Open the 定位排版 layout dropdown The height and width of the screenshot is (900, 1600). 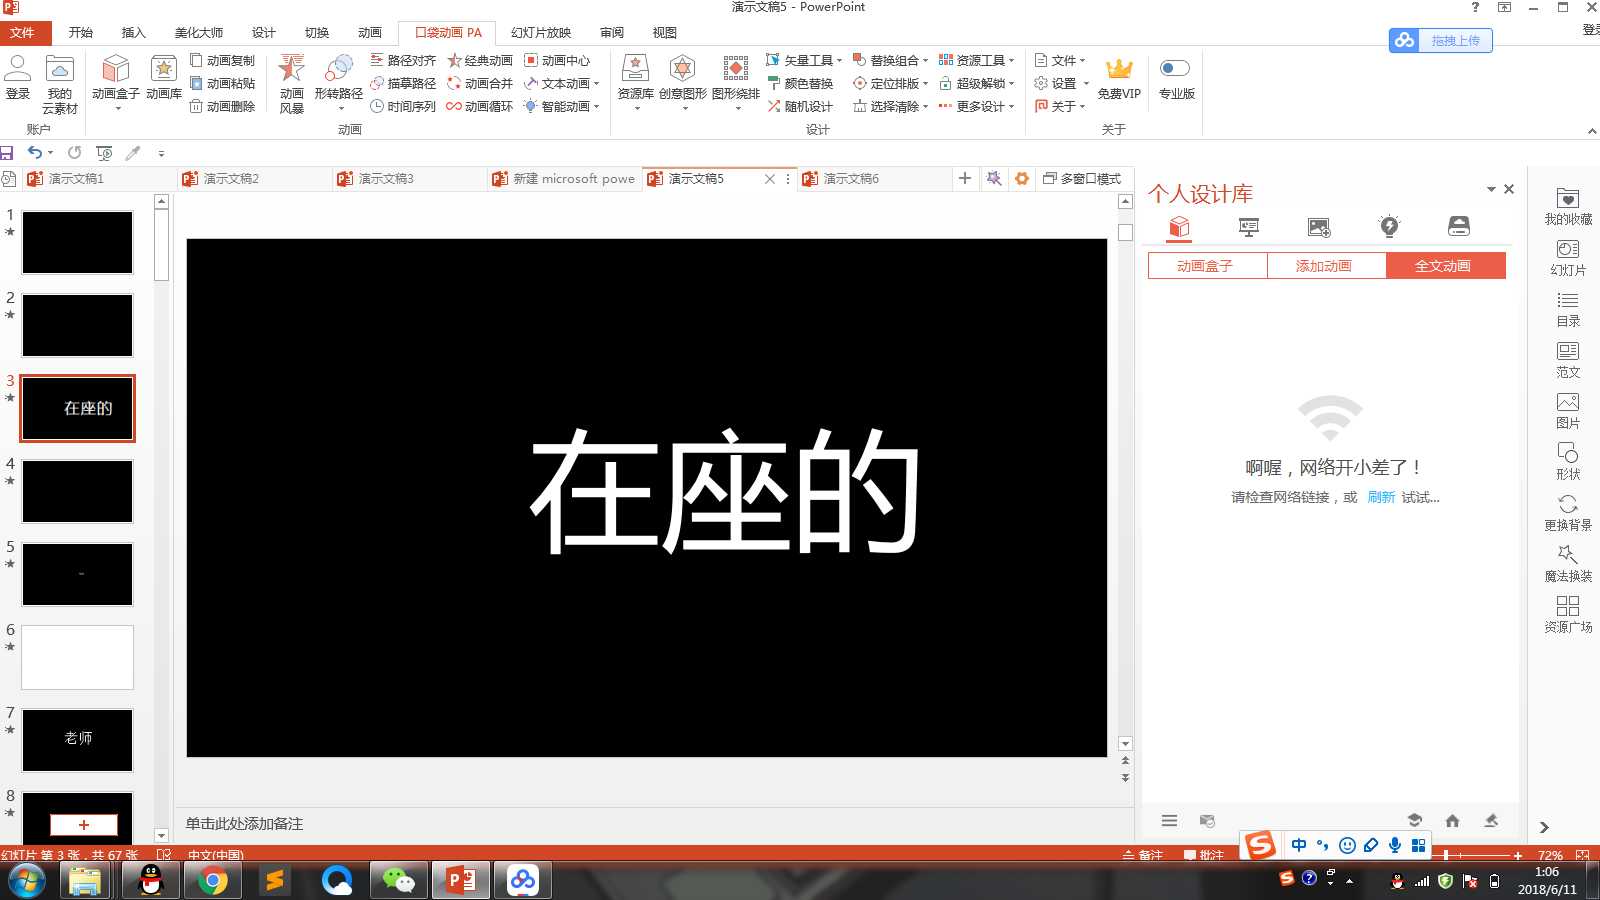890,83
